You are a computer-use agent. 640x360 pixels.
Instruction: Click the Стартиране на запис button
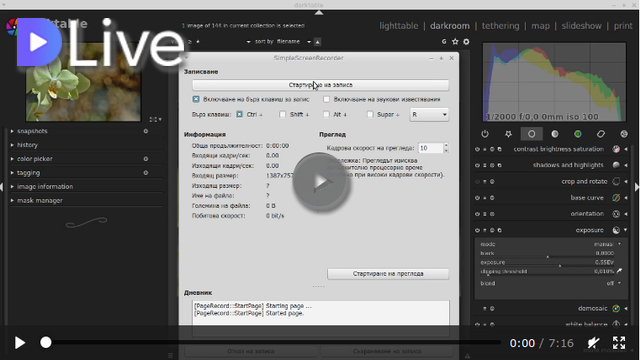(x=320, y=85)
